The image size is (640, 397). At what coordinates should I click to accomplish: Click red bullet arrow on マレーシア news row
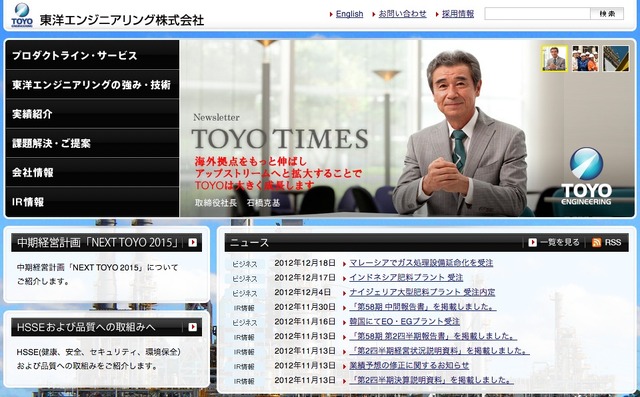pos(345,264)
